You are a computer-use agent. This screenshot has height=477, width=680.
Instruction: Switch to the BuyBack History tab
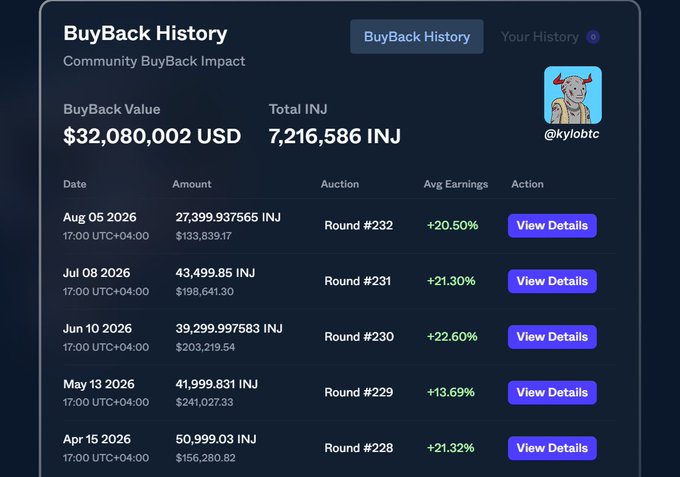pyautogui.click(x=417, y=37)
